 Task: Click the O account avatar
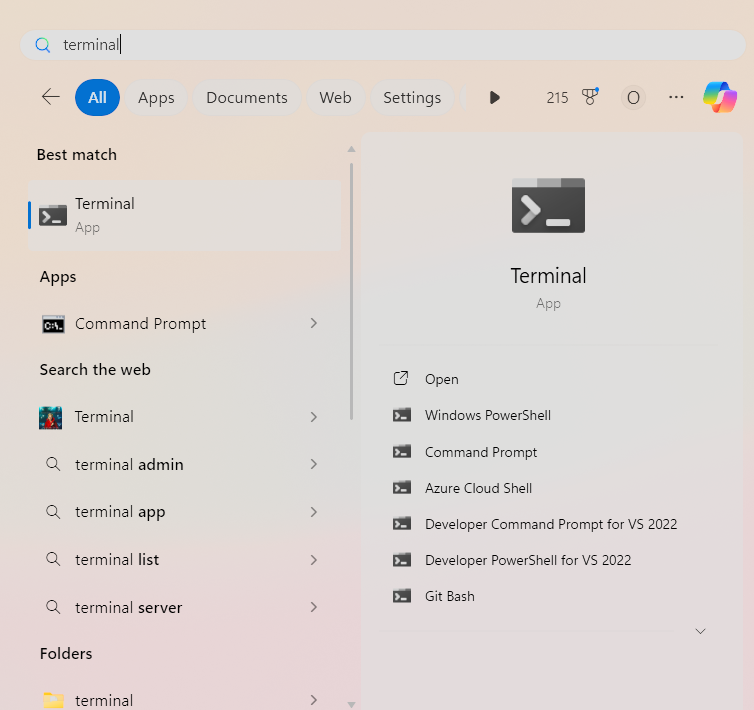(x=633, y=98)
